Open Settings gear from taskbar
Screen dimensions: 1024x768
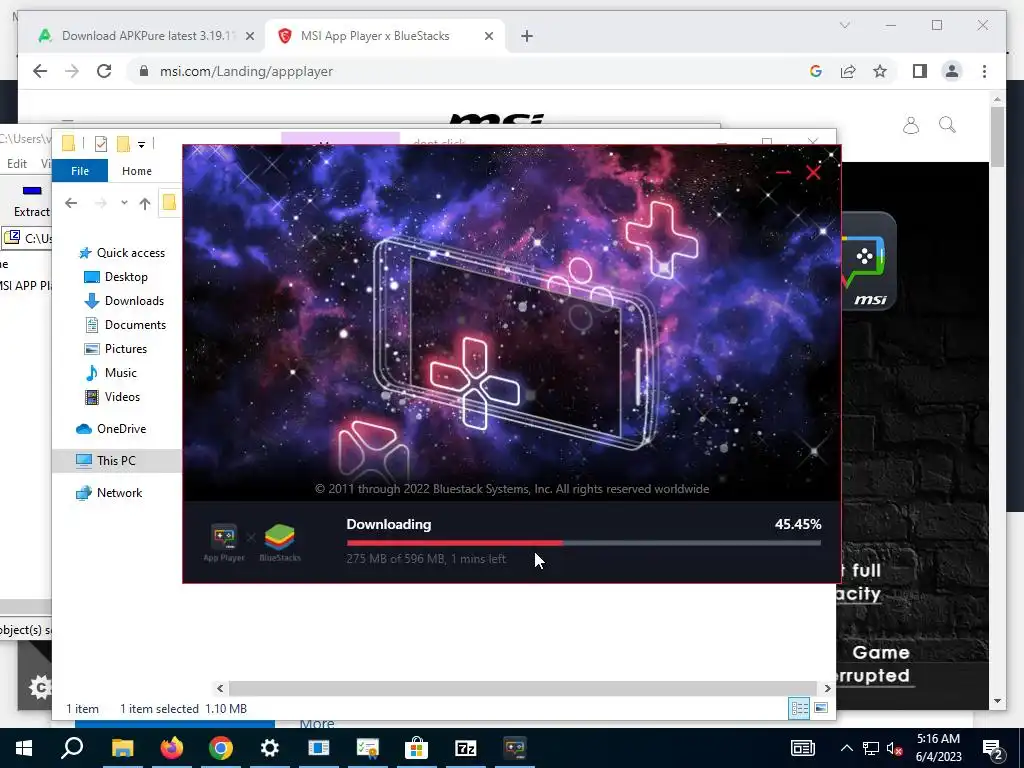point(270,748)
